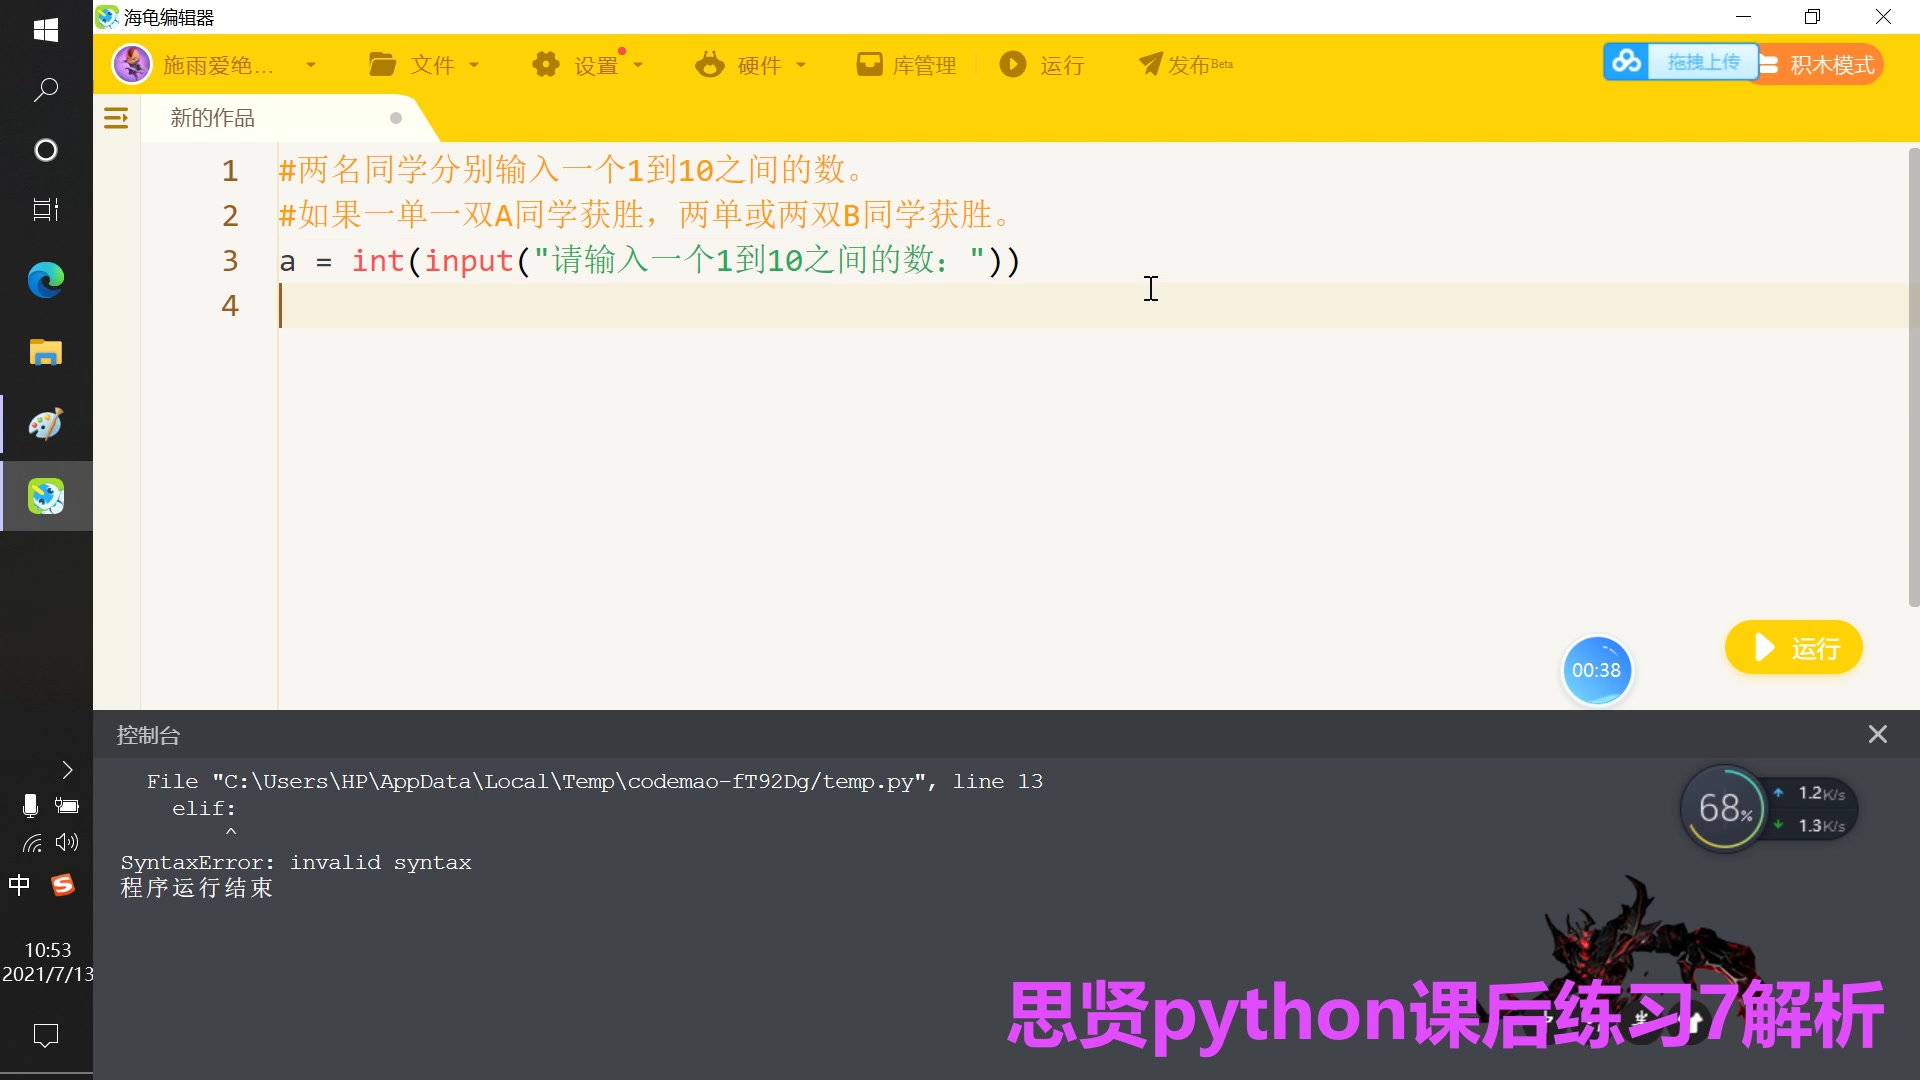Open the Windows Start menu

pos(46,30)
